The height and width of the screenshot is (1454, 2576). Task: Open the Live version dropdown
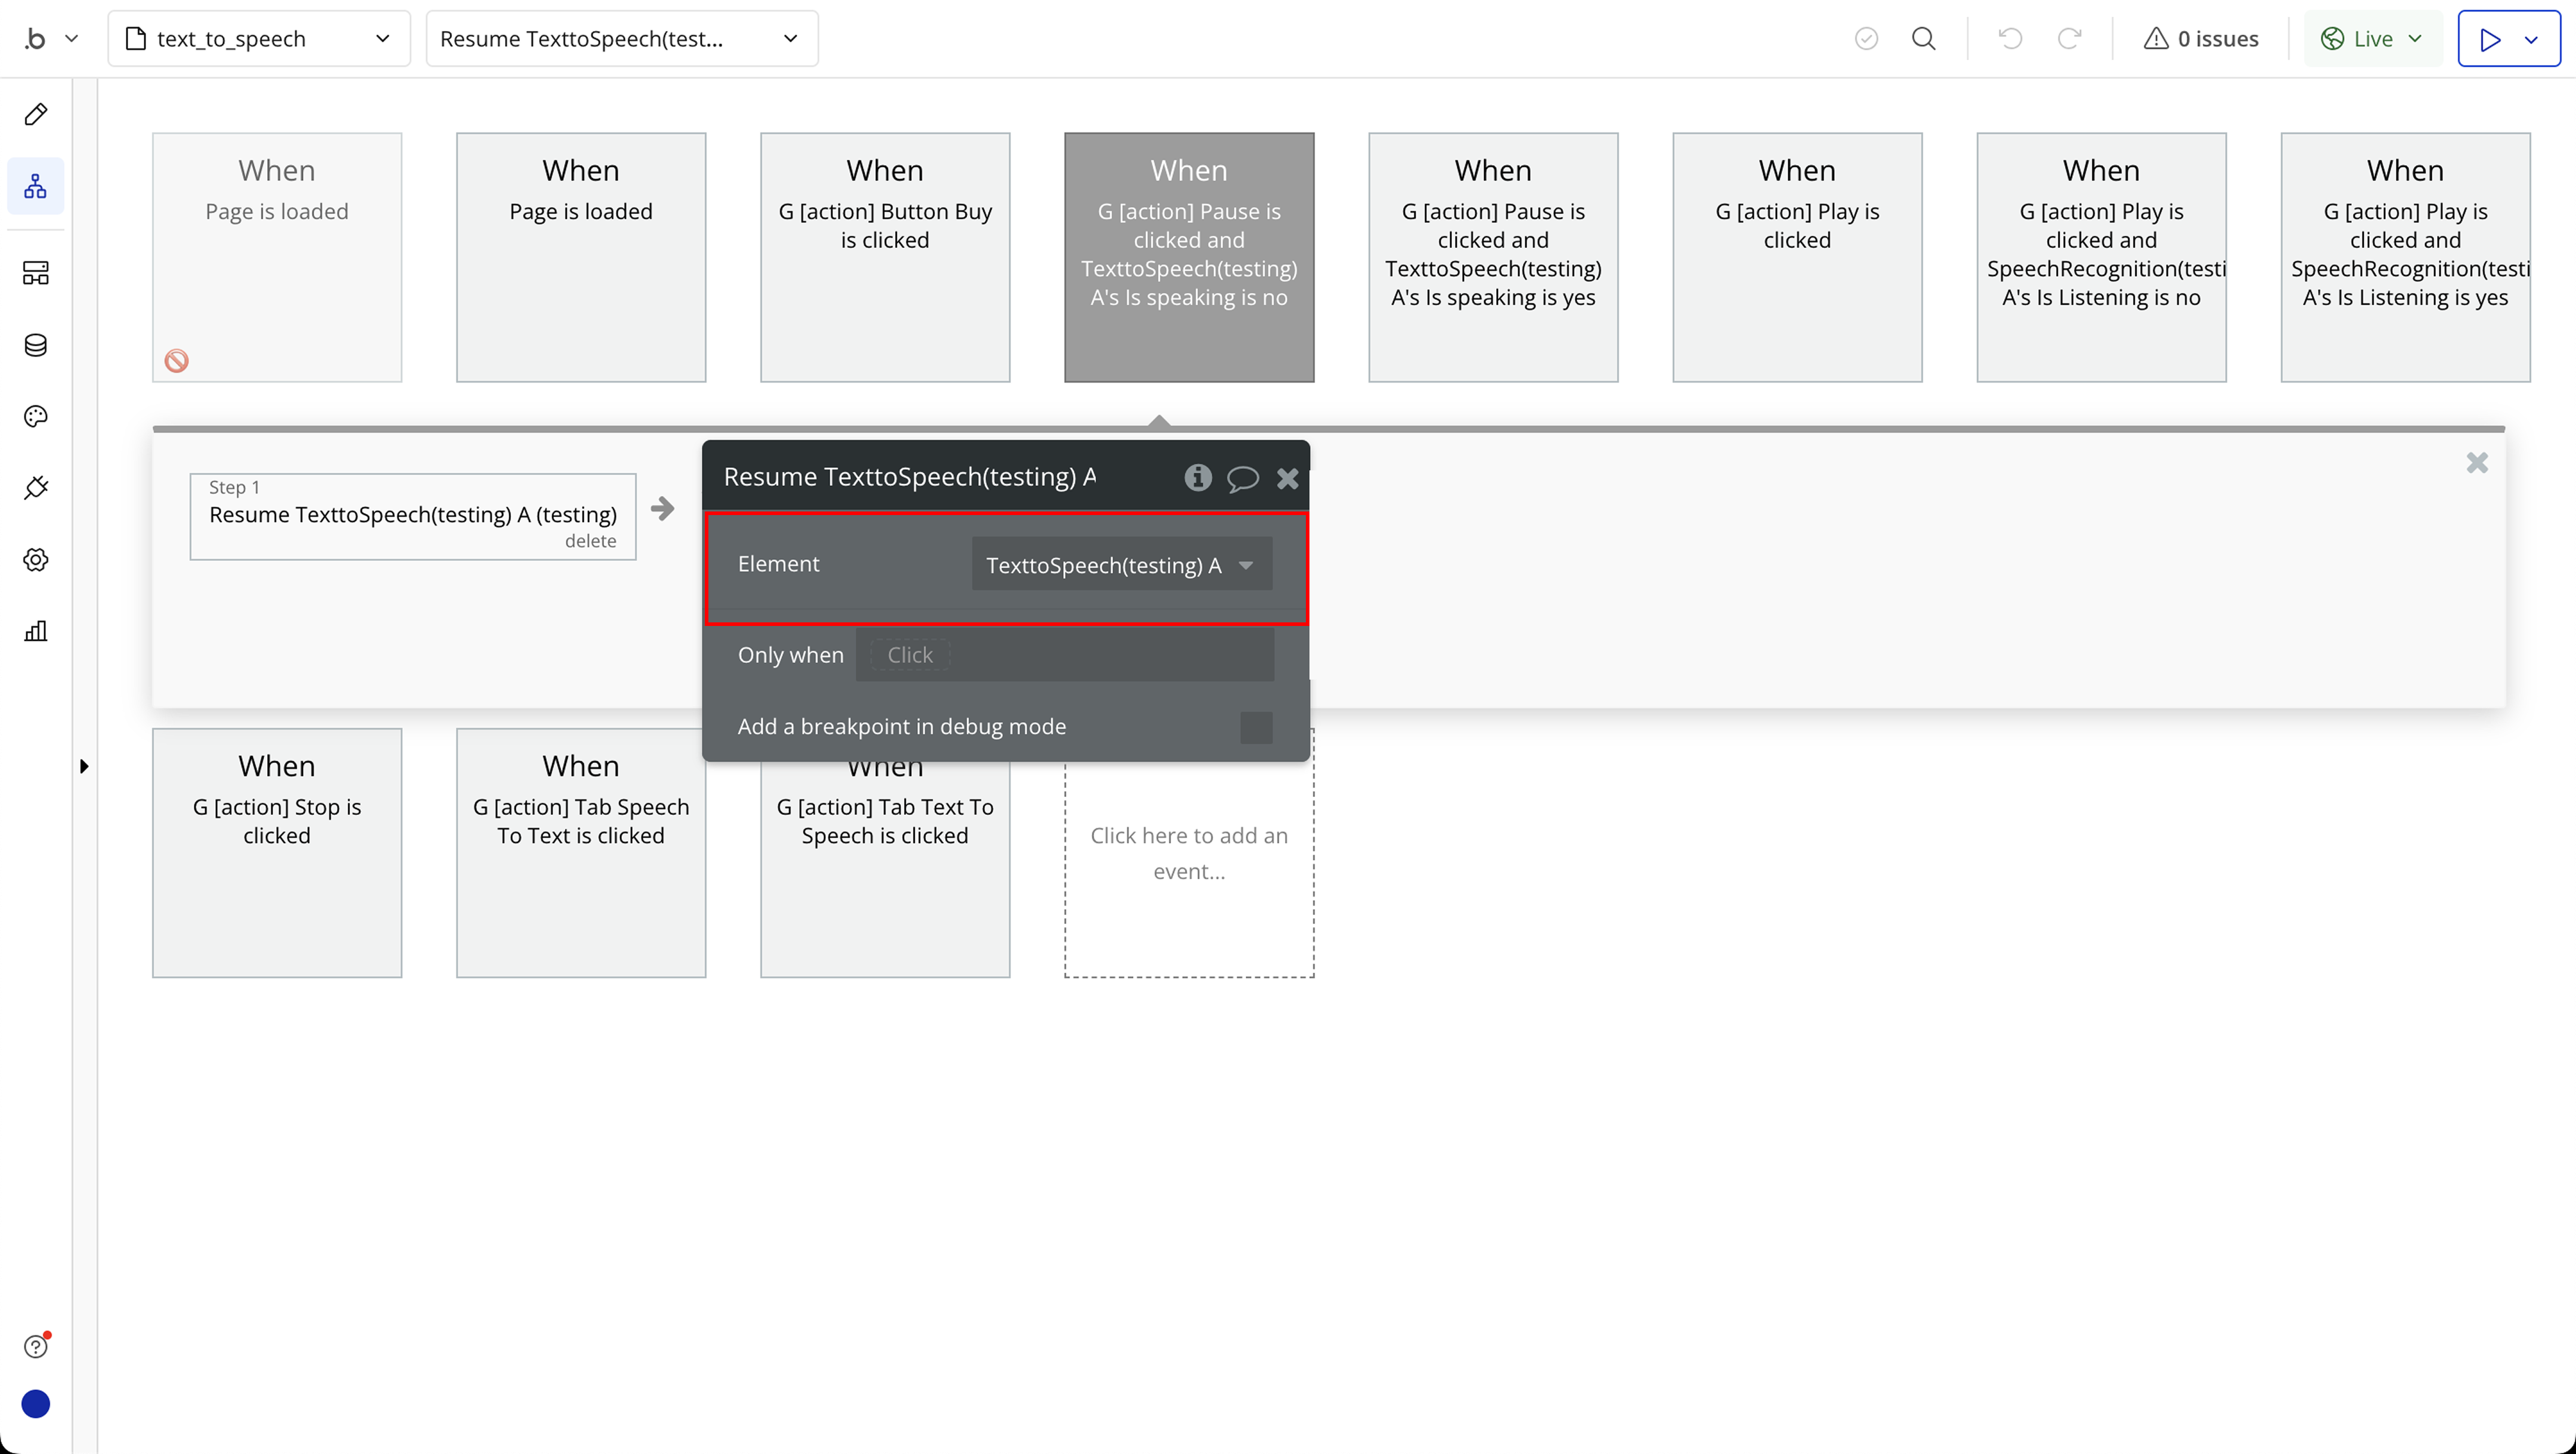coord(2372,39)
